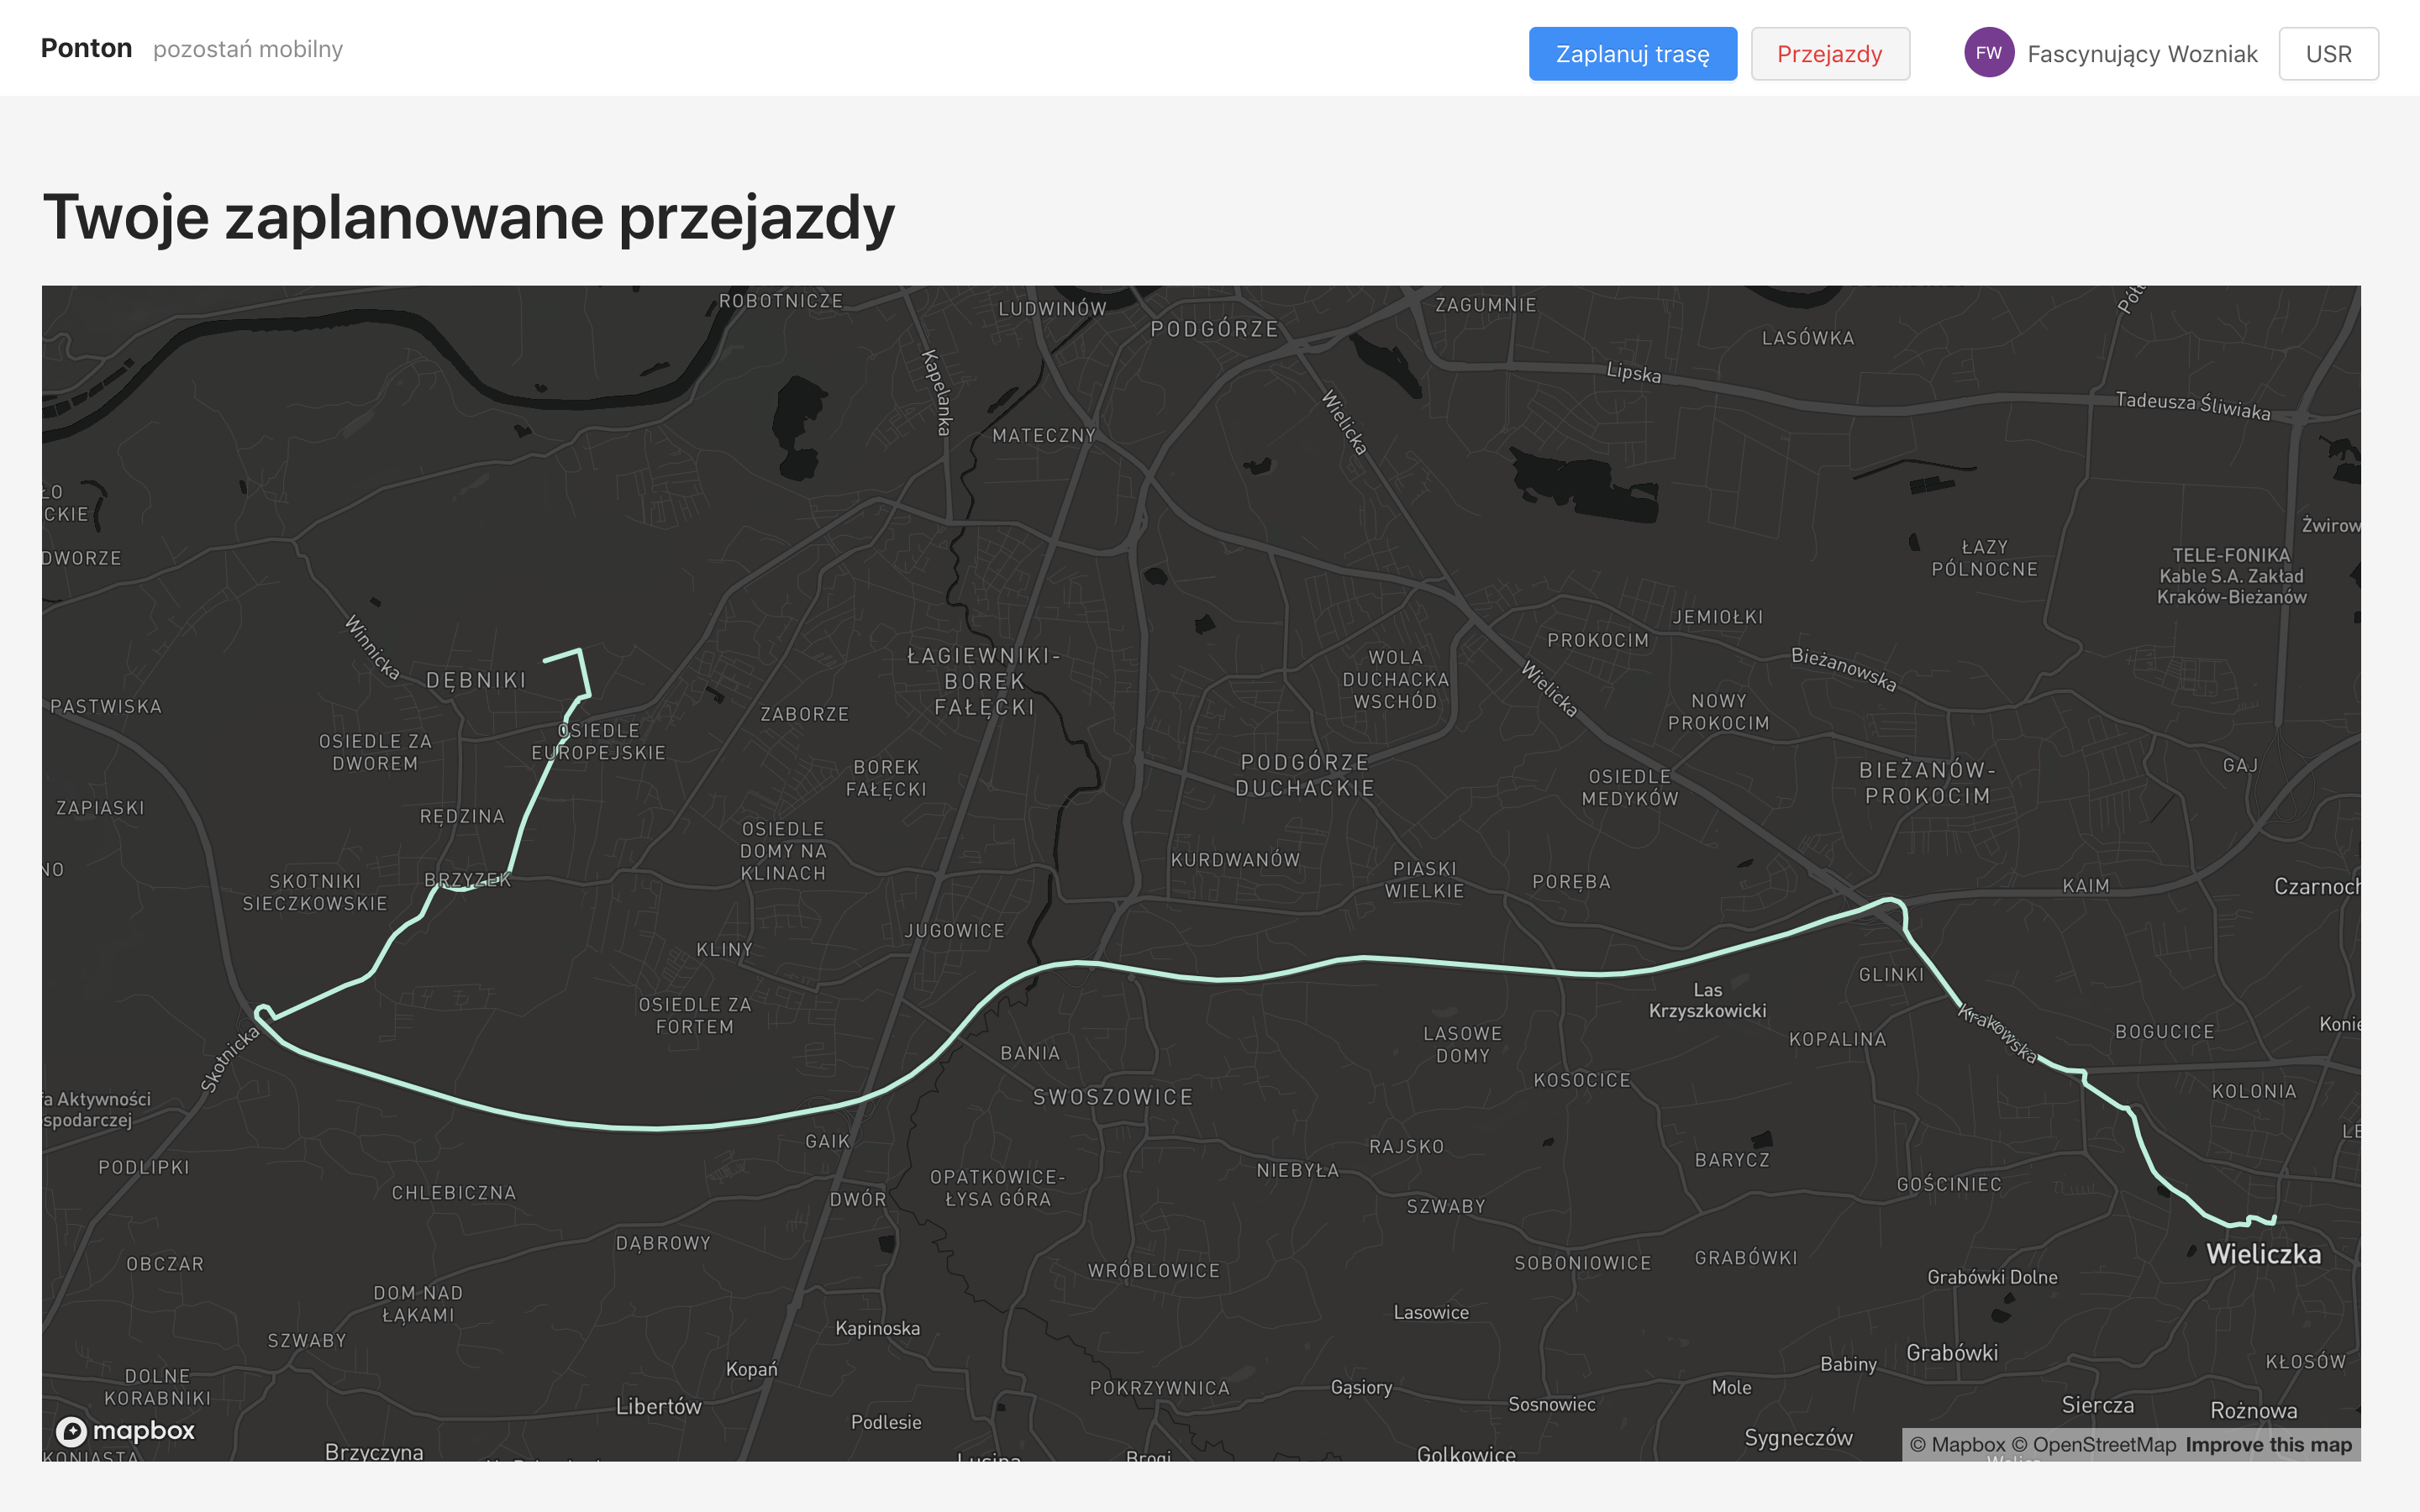
Task: Click the pozostań mobilny tagline
Action: [247, 49]
